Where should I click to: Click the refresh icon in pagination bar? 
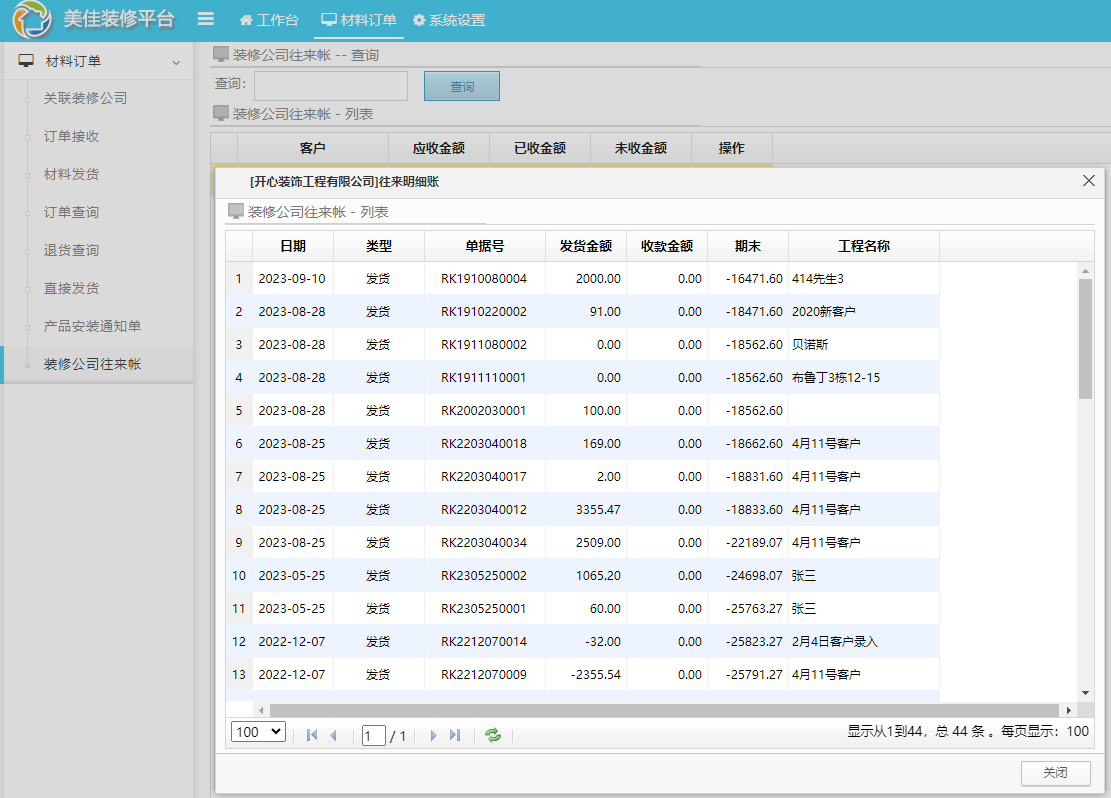492,735
